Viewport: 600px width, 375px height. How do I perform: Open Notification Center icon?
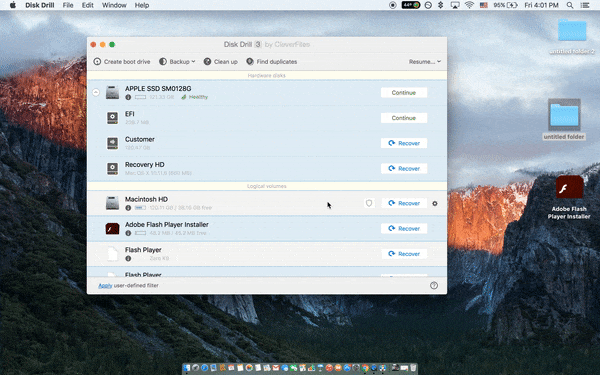tap(585, 5)
